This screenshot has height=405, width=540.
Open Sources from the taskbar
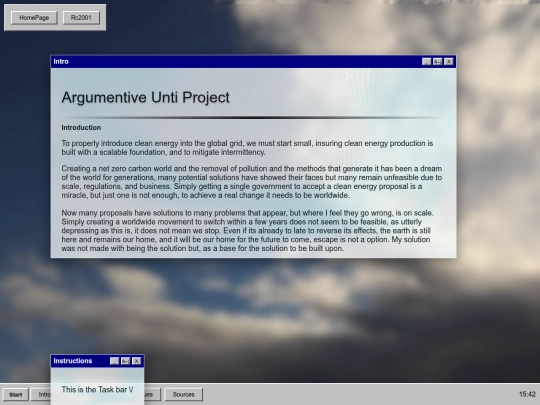pyautogui.click(x=184, y=395)
